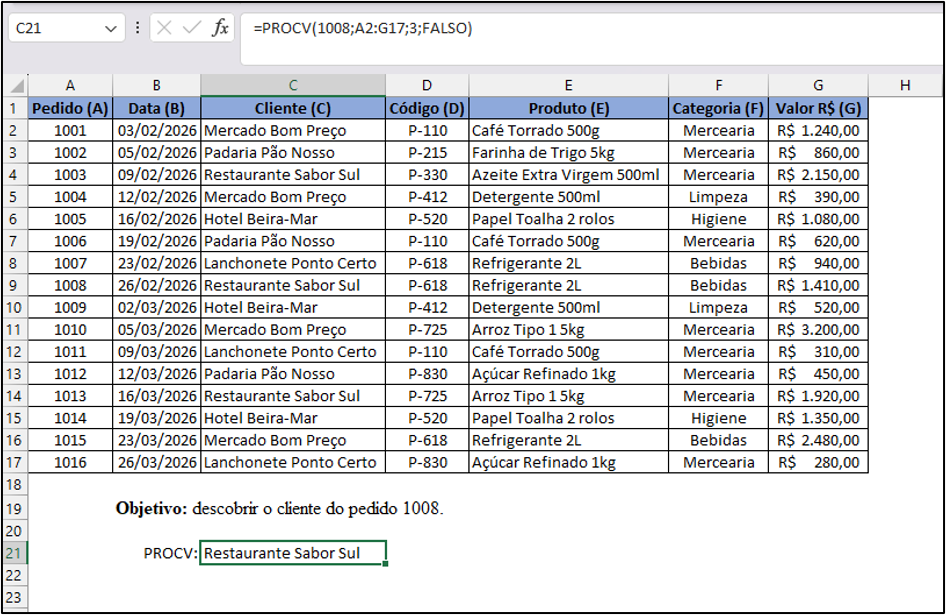This screenshot has height=615, width=946.
Task: Click the PROCV formula text in formula bar
Action: click(363, 28)
